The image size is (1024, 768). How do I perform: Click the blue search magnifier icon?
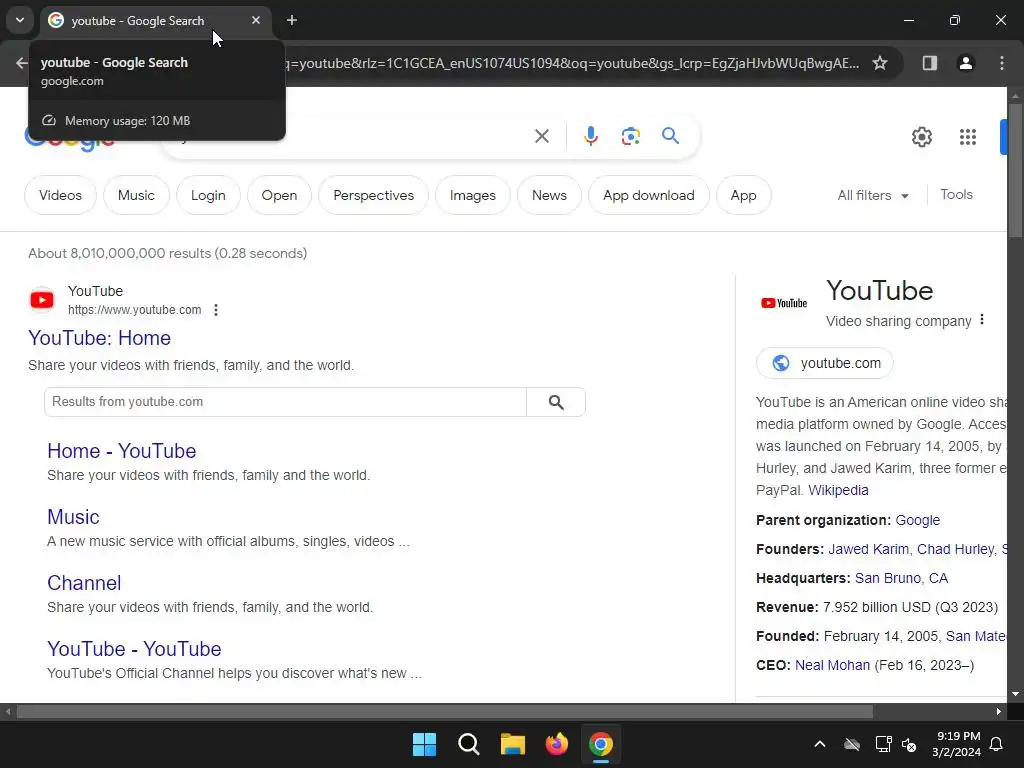click(x=670, y=136)
